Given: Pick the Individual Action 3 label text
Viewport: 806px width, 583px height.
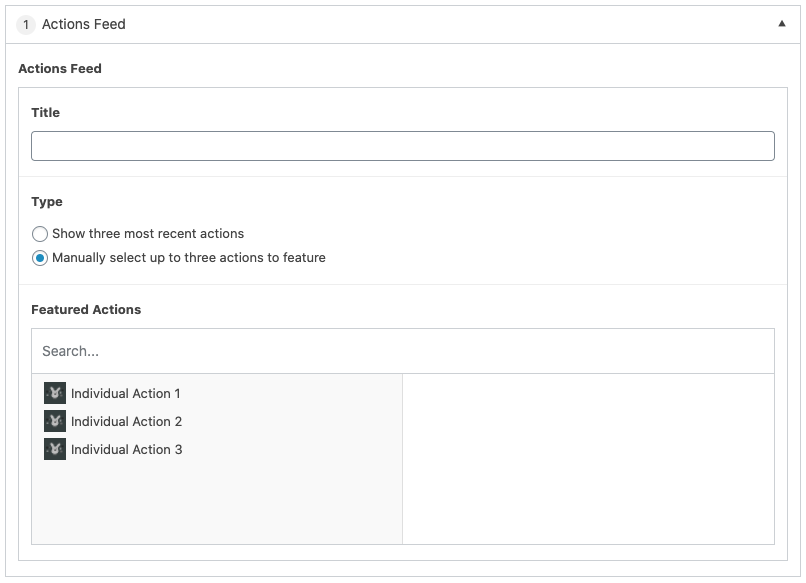Looking at the screenshot, I should (126, 449).
